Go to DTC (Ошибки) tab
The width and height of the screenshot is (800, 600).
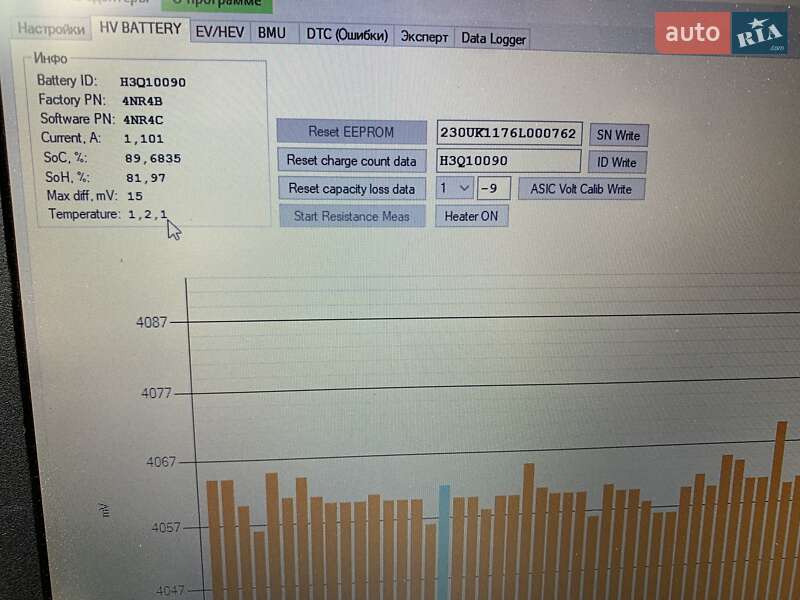[x=346, y=35]
